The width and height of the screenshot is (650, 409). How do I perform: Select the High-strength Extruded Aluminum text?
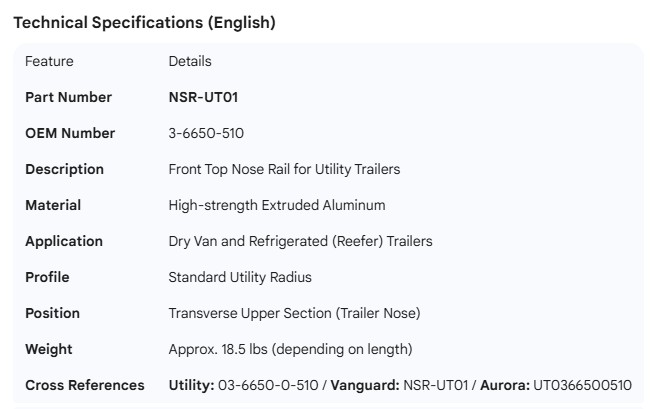click(277, 205)
